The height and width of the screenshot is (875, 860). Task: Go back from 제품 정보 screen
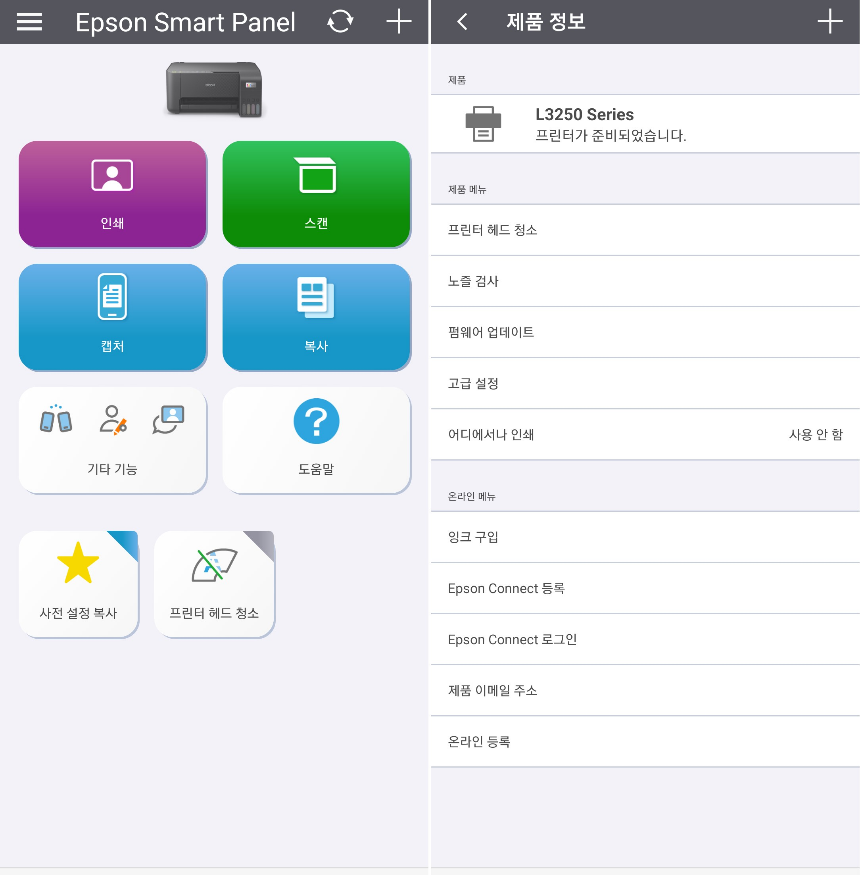coord(462,22)
